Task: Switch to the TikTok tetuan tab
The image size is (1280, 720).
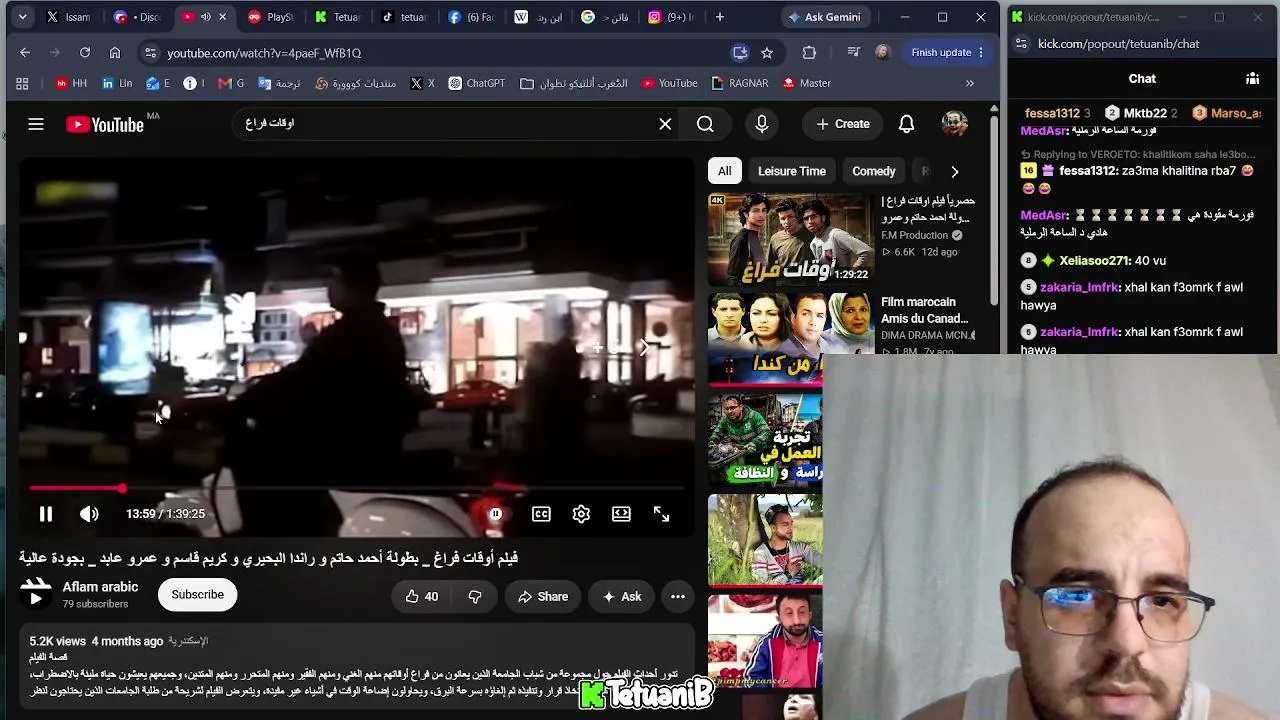Action: pos(404,17)
